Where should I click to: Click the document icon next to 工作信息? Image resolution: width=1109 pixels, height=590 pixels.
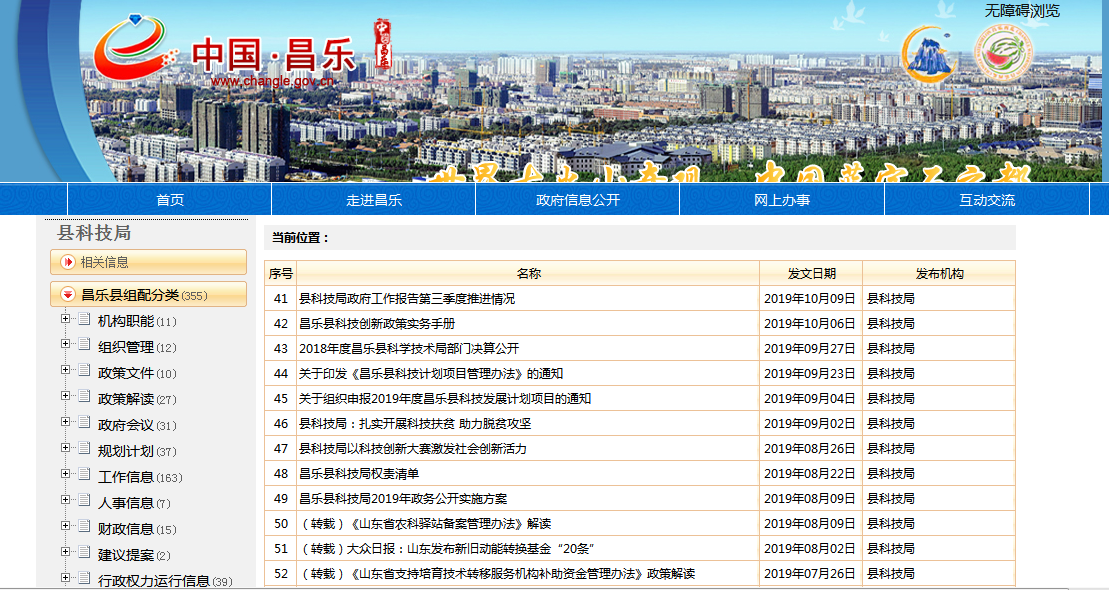84,475
